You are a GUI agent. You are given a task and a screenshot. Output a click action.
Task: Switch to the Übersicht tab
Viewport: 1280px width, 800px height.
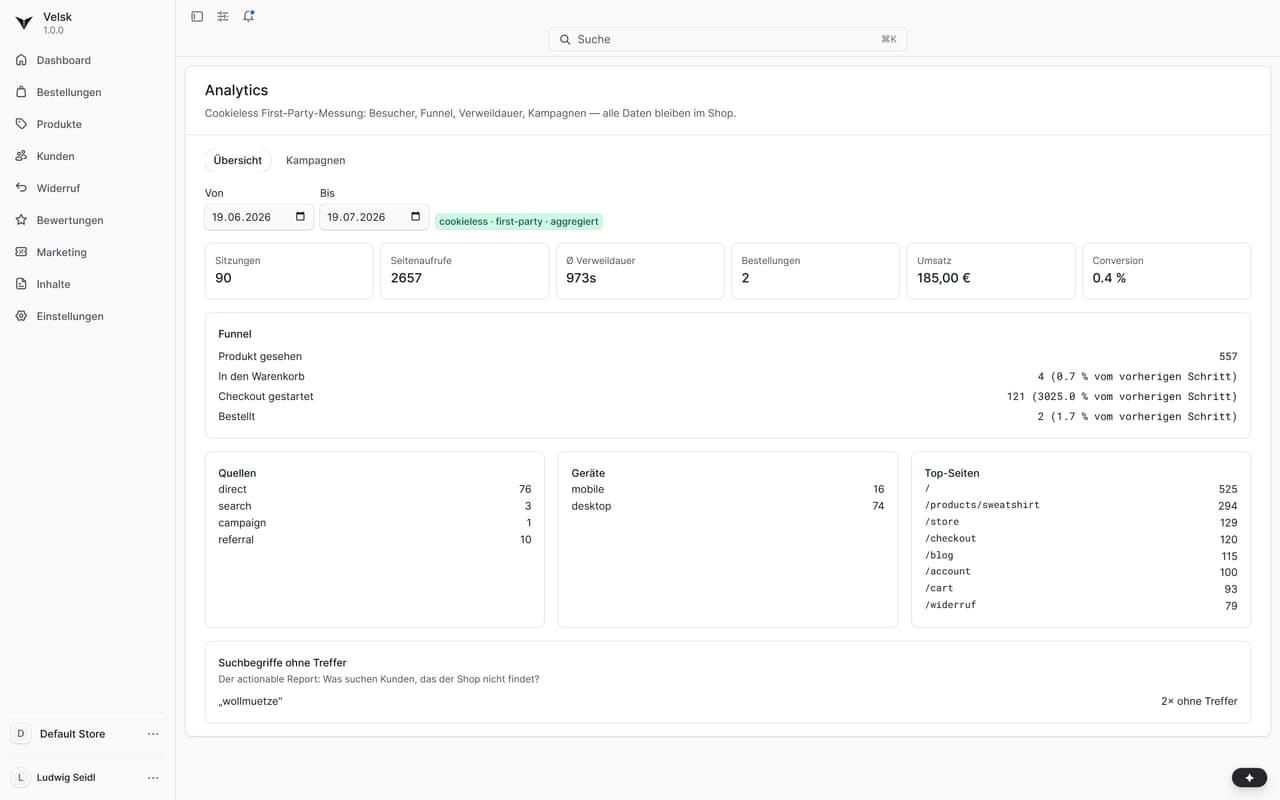click(x=238, y=160)
